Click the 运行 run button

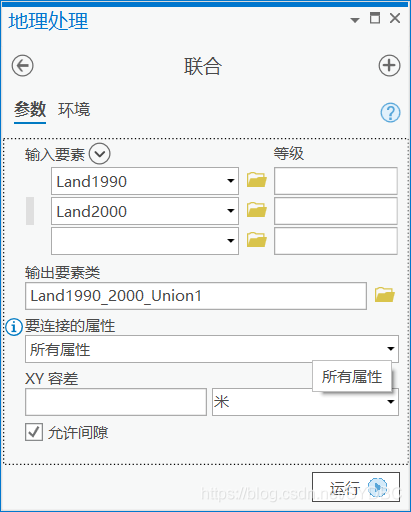tap(356, 487)
